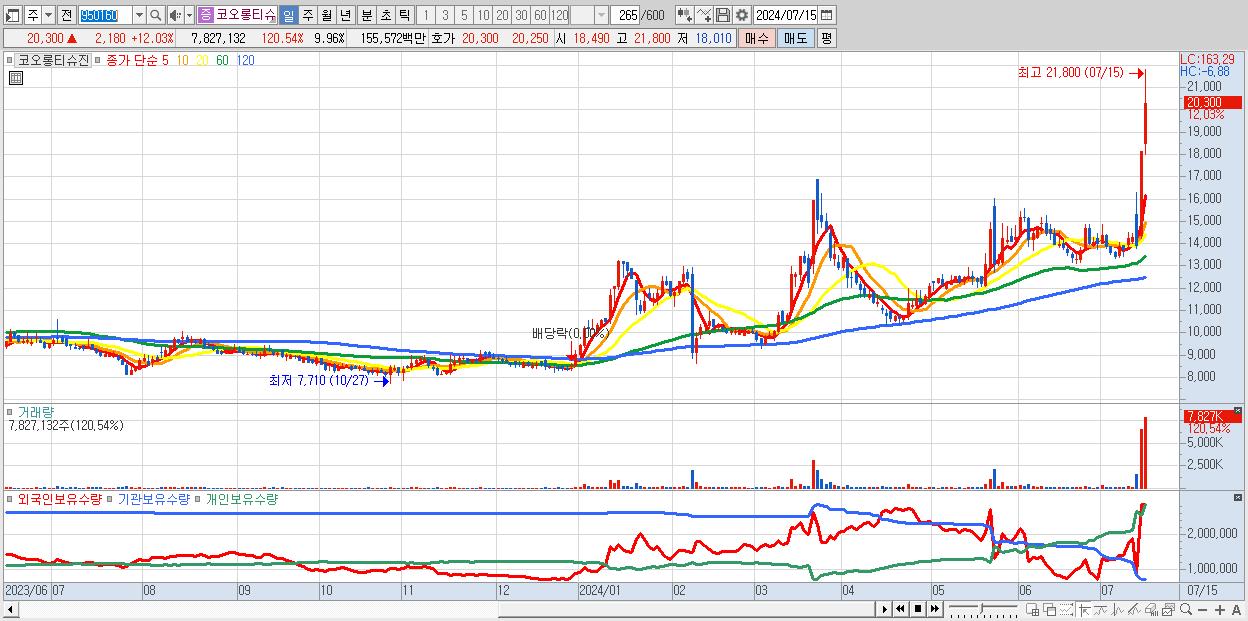Click the fast-forward replay button
The height and width of the screenshot is (621, 1248).
(934, 609)
